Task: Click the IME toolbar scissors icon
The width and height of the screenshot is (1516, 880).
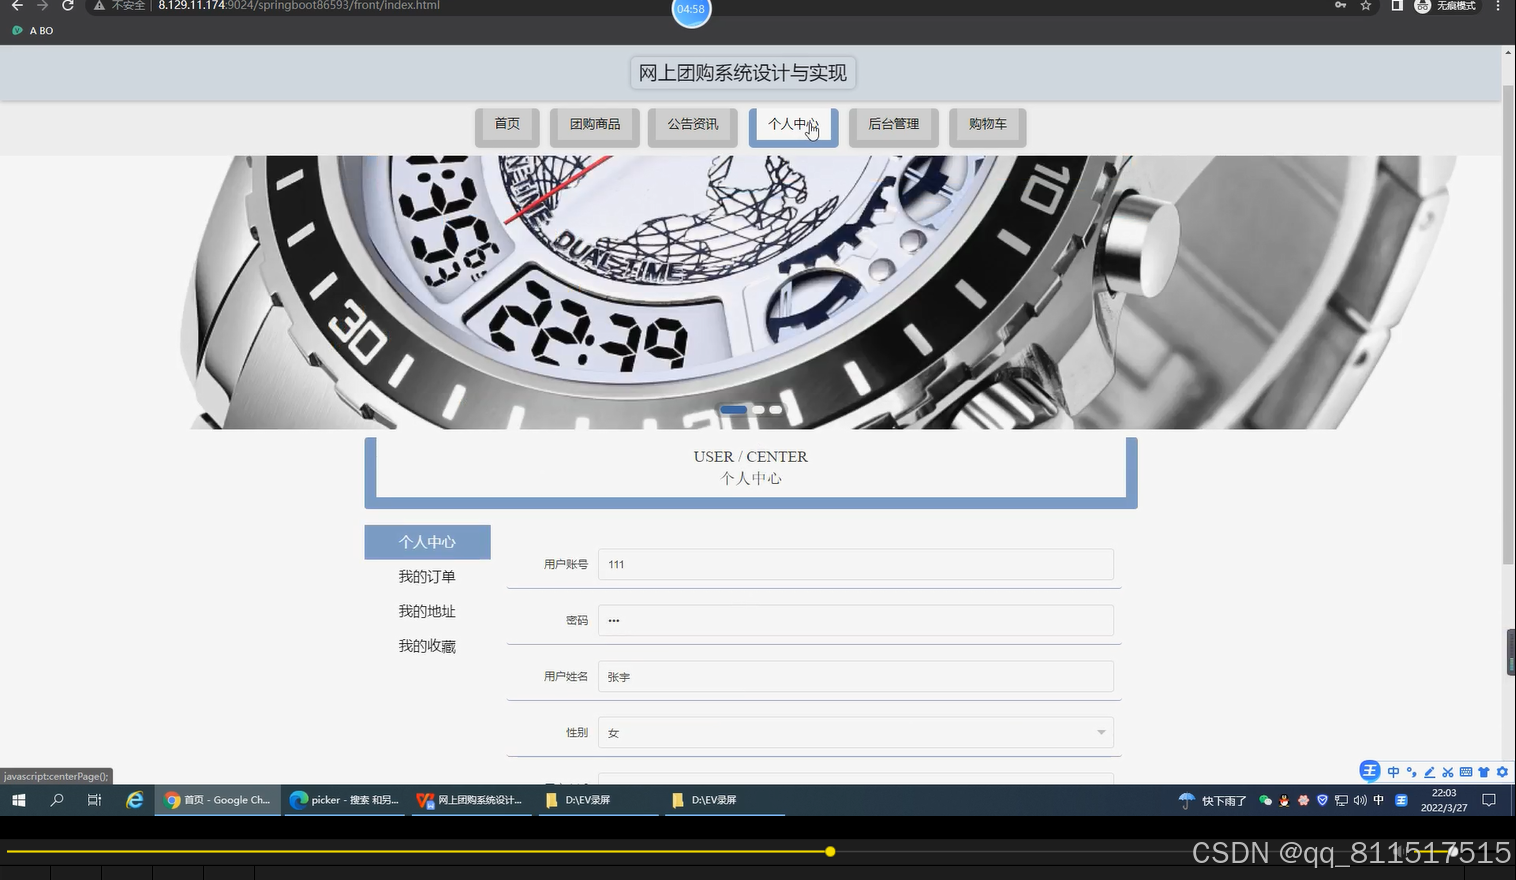Action: pos(1448,772)
